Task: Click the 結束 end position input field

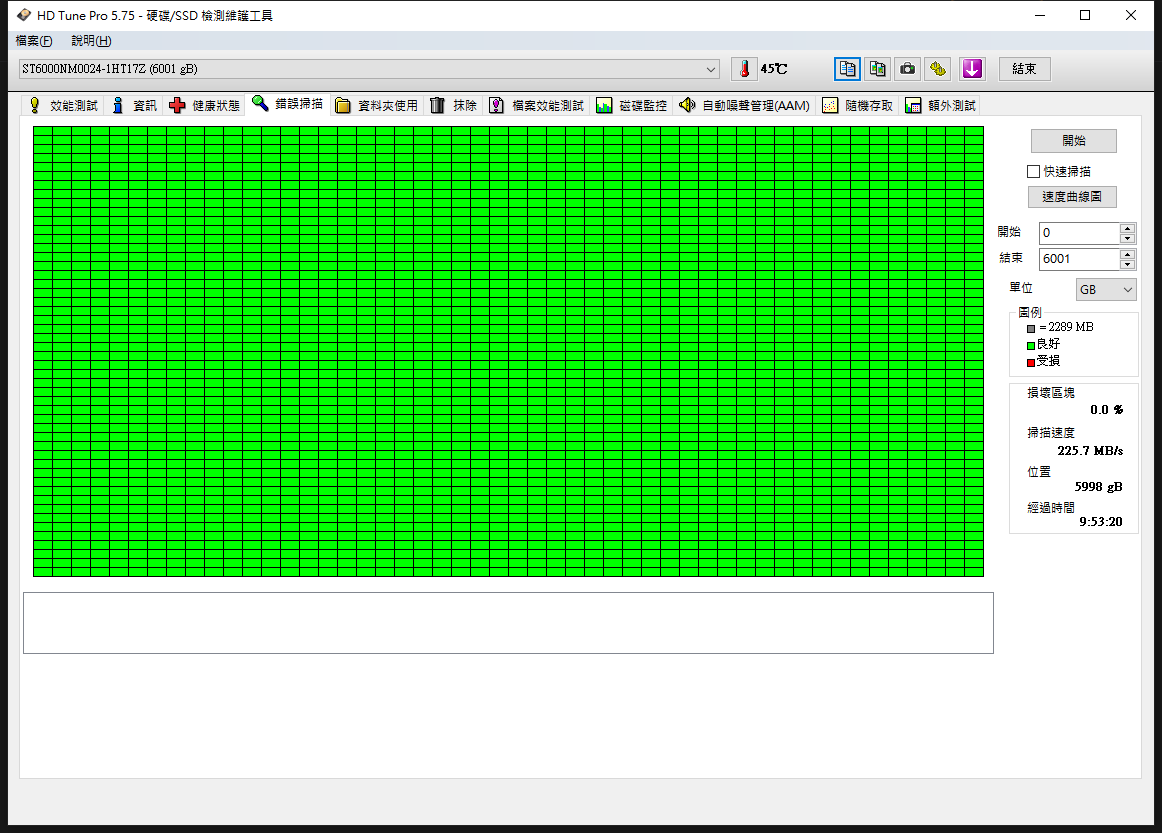Action: [x=1078, y=259]
